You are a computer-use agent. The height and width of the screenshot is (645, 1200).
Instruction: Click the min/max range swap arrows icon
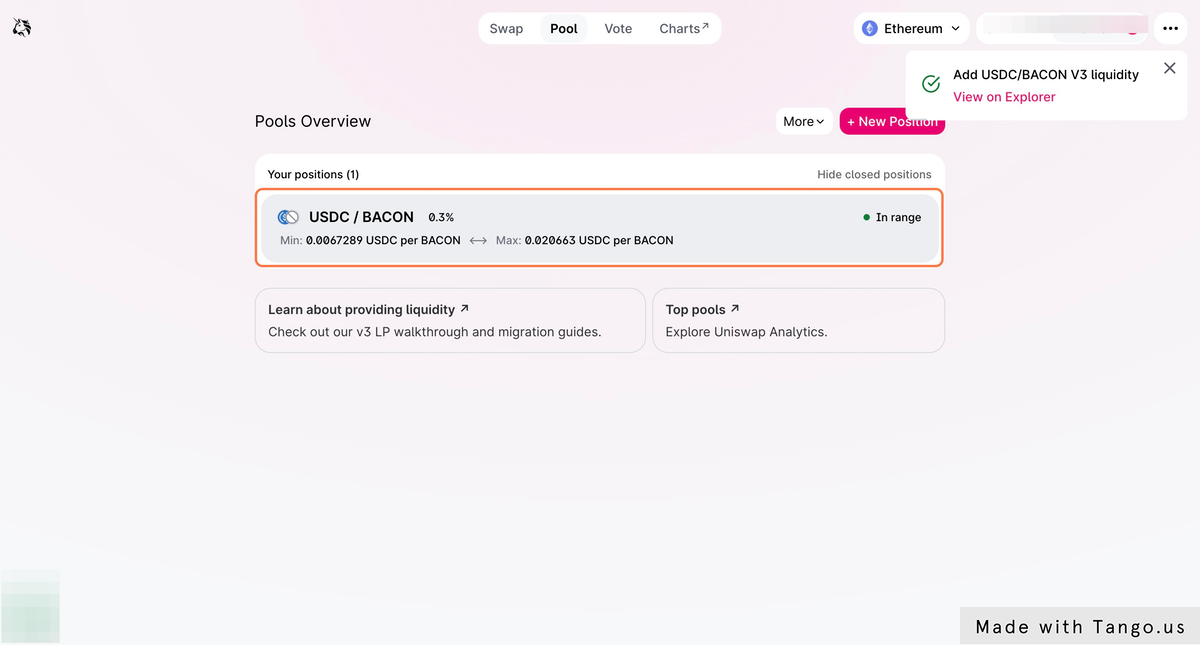478,241
